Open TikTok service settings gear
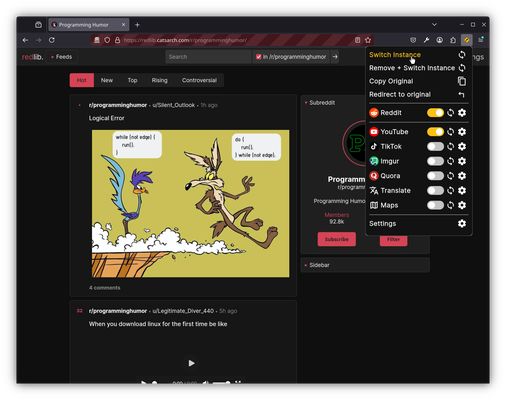The height and width of the screenshot is (400, 506). pos(462,147)
